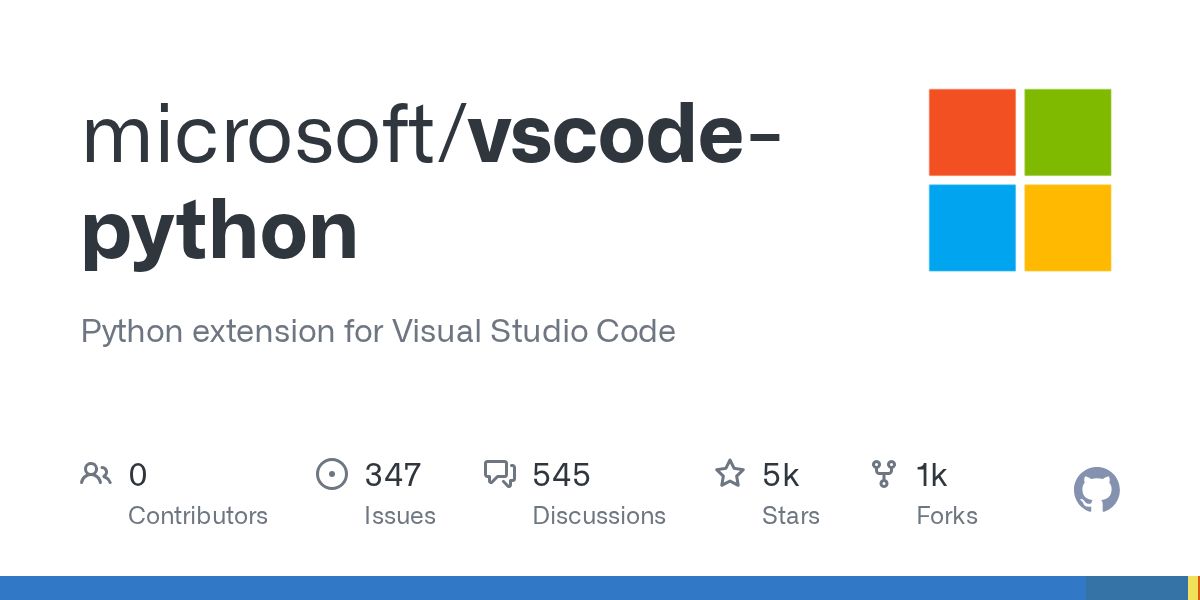The width and height of the screenshot is (1200, 600).
Task: Click the GitHub Octocat logo
Action: coord(1096,490)
